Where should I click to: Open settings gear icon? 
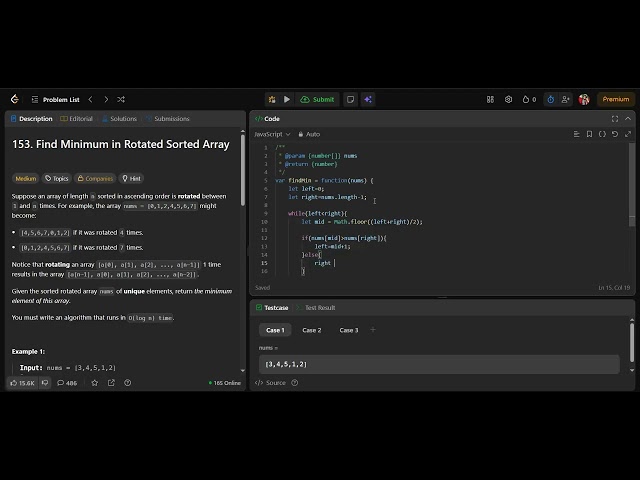coord(508,99)
